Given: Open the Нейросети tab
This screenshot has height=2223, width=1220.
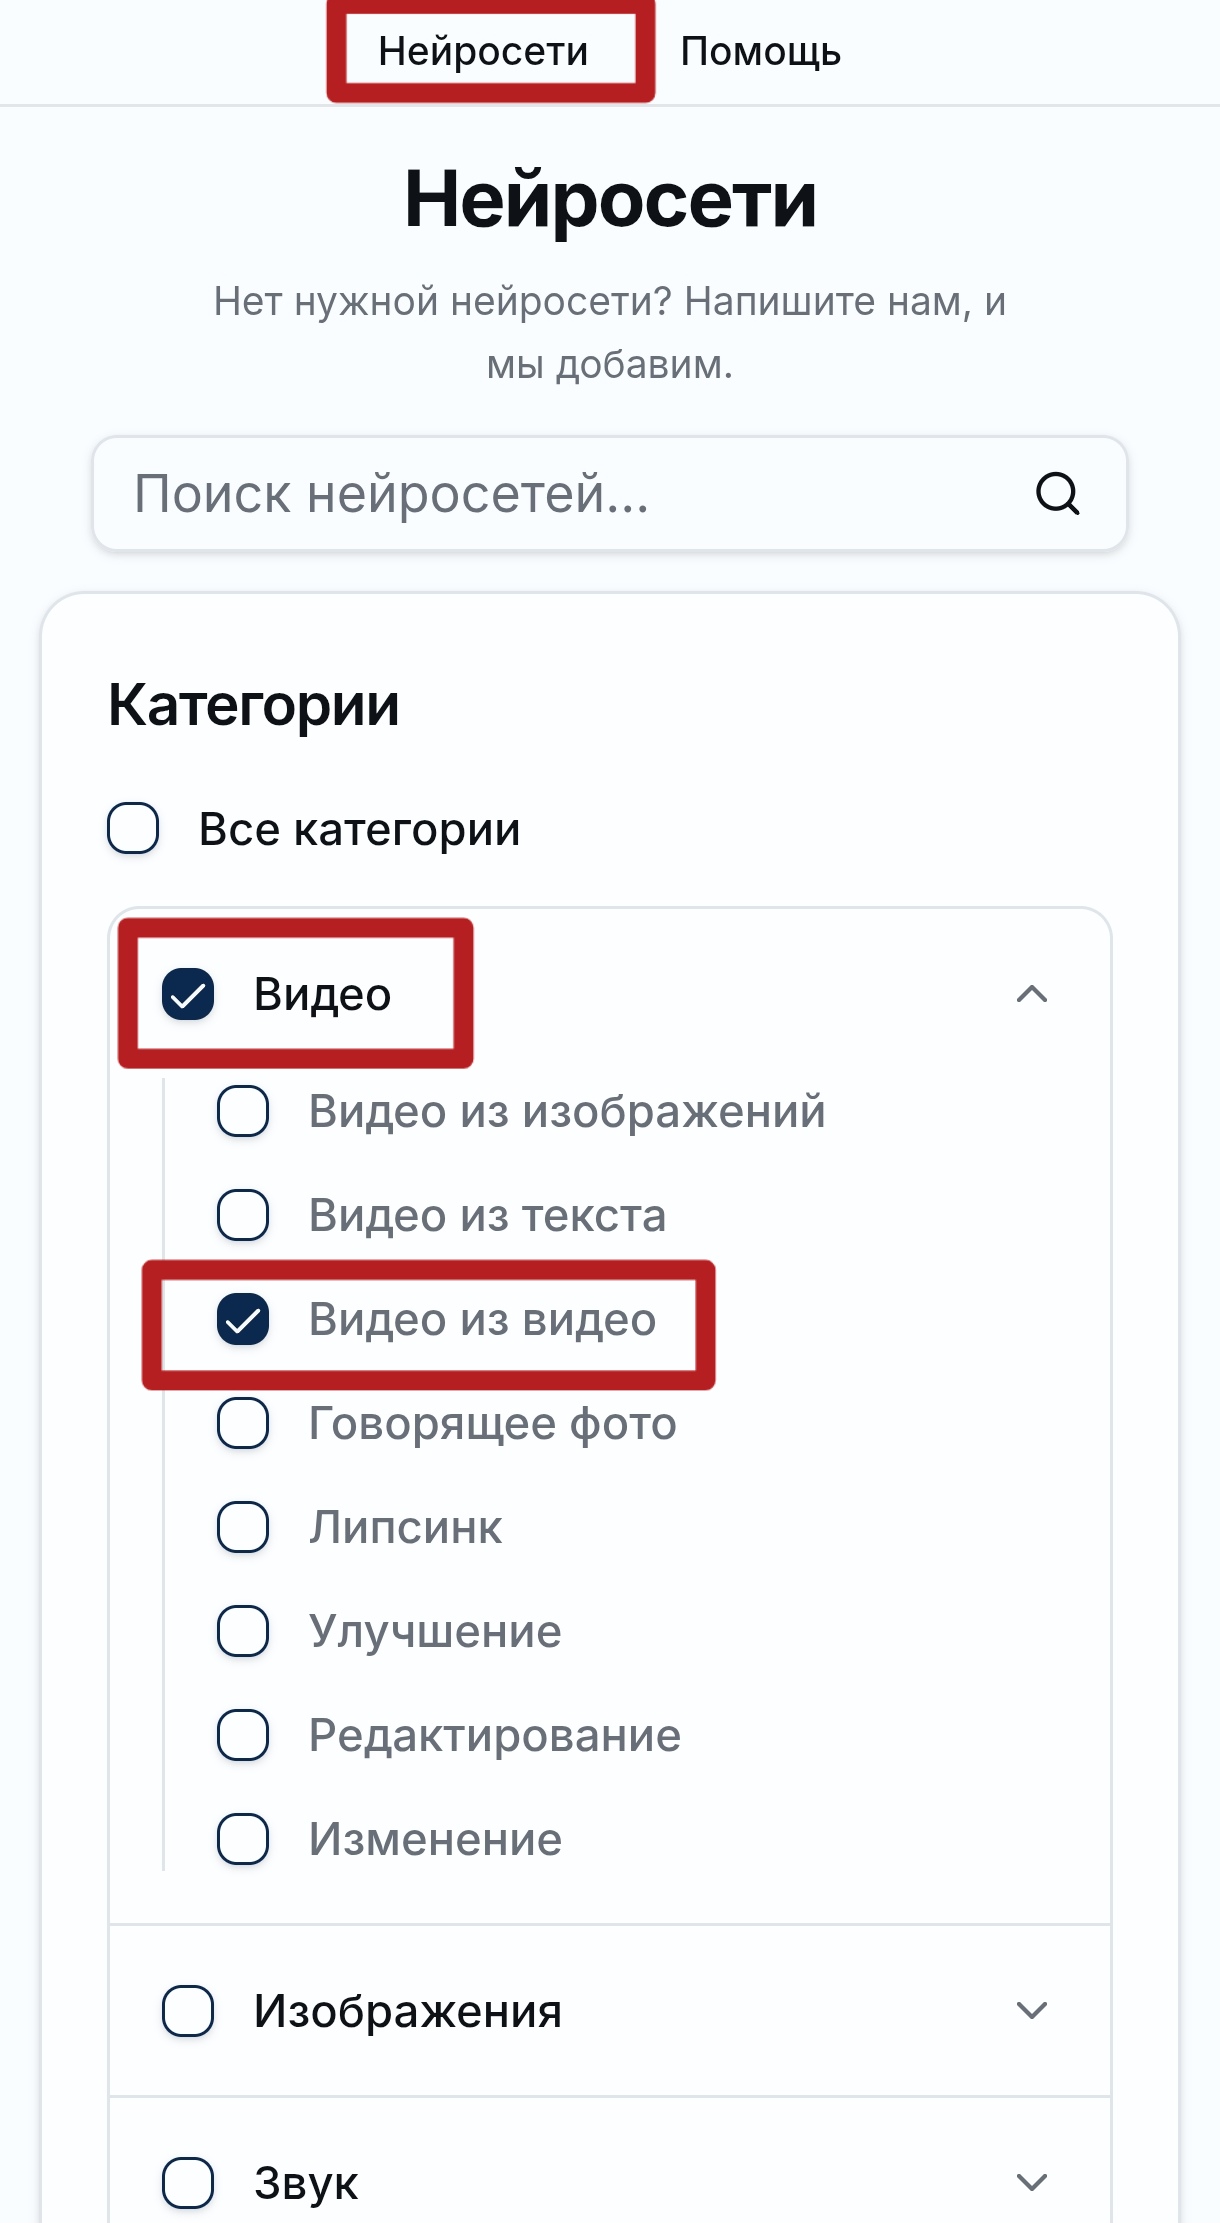Looking at the screenshot, I should pos(483,51).
